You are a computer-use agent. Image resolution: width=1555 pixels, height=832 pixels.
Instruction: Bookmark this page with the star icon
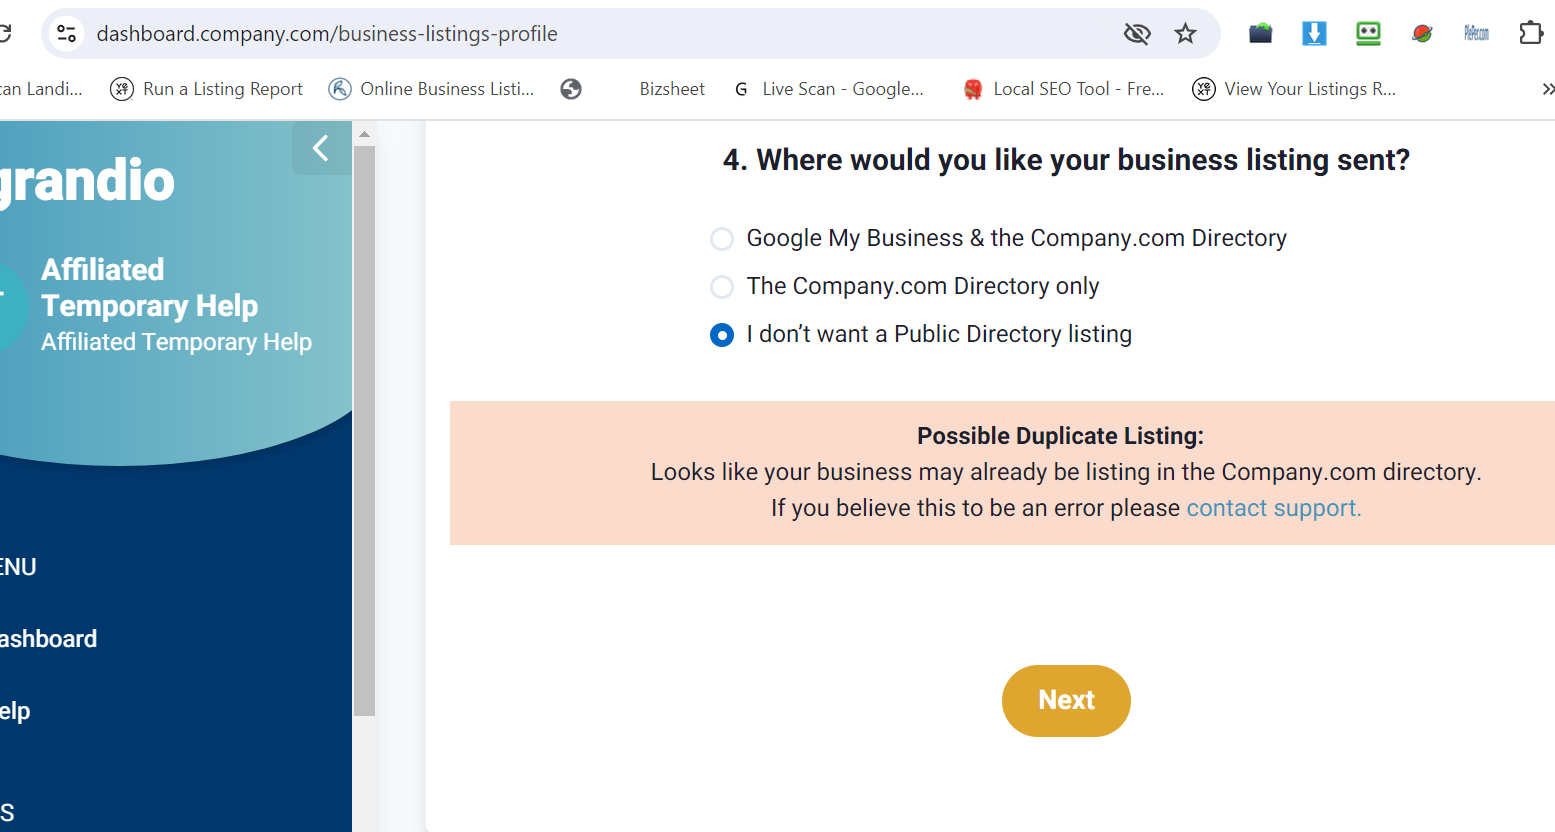pos(1185,34)
